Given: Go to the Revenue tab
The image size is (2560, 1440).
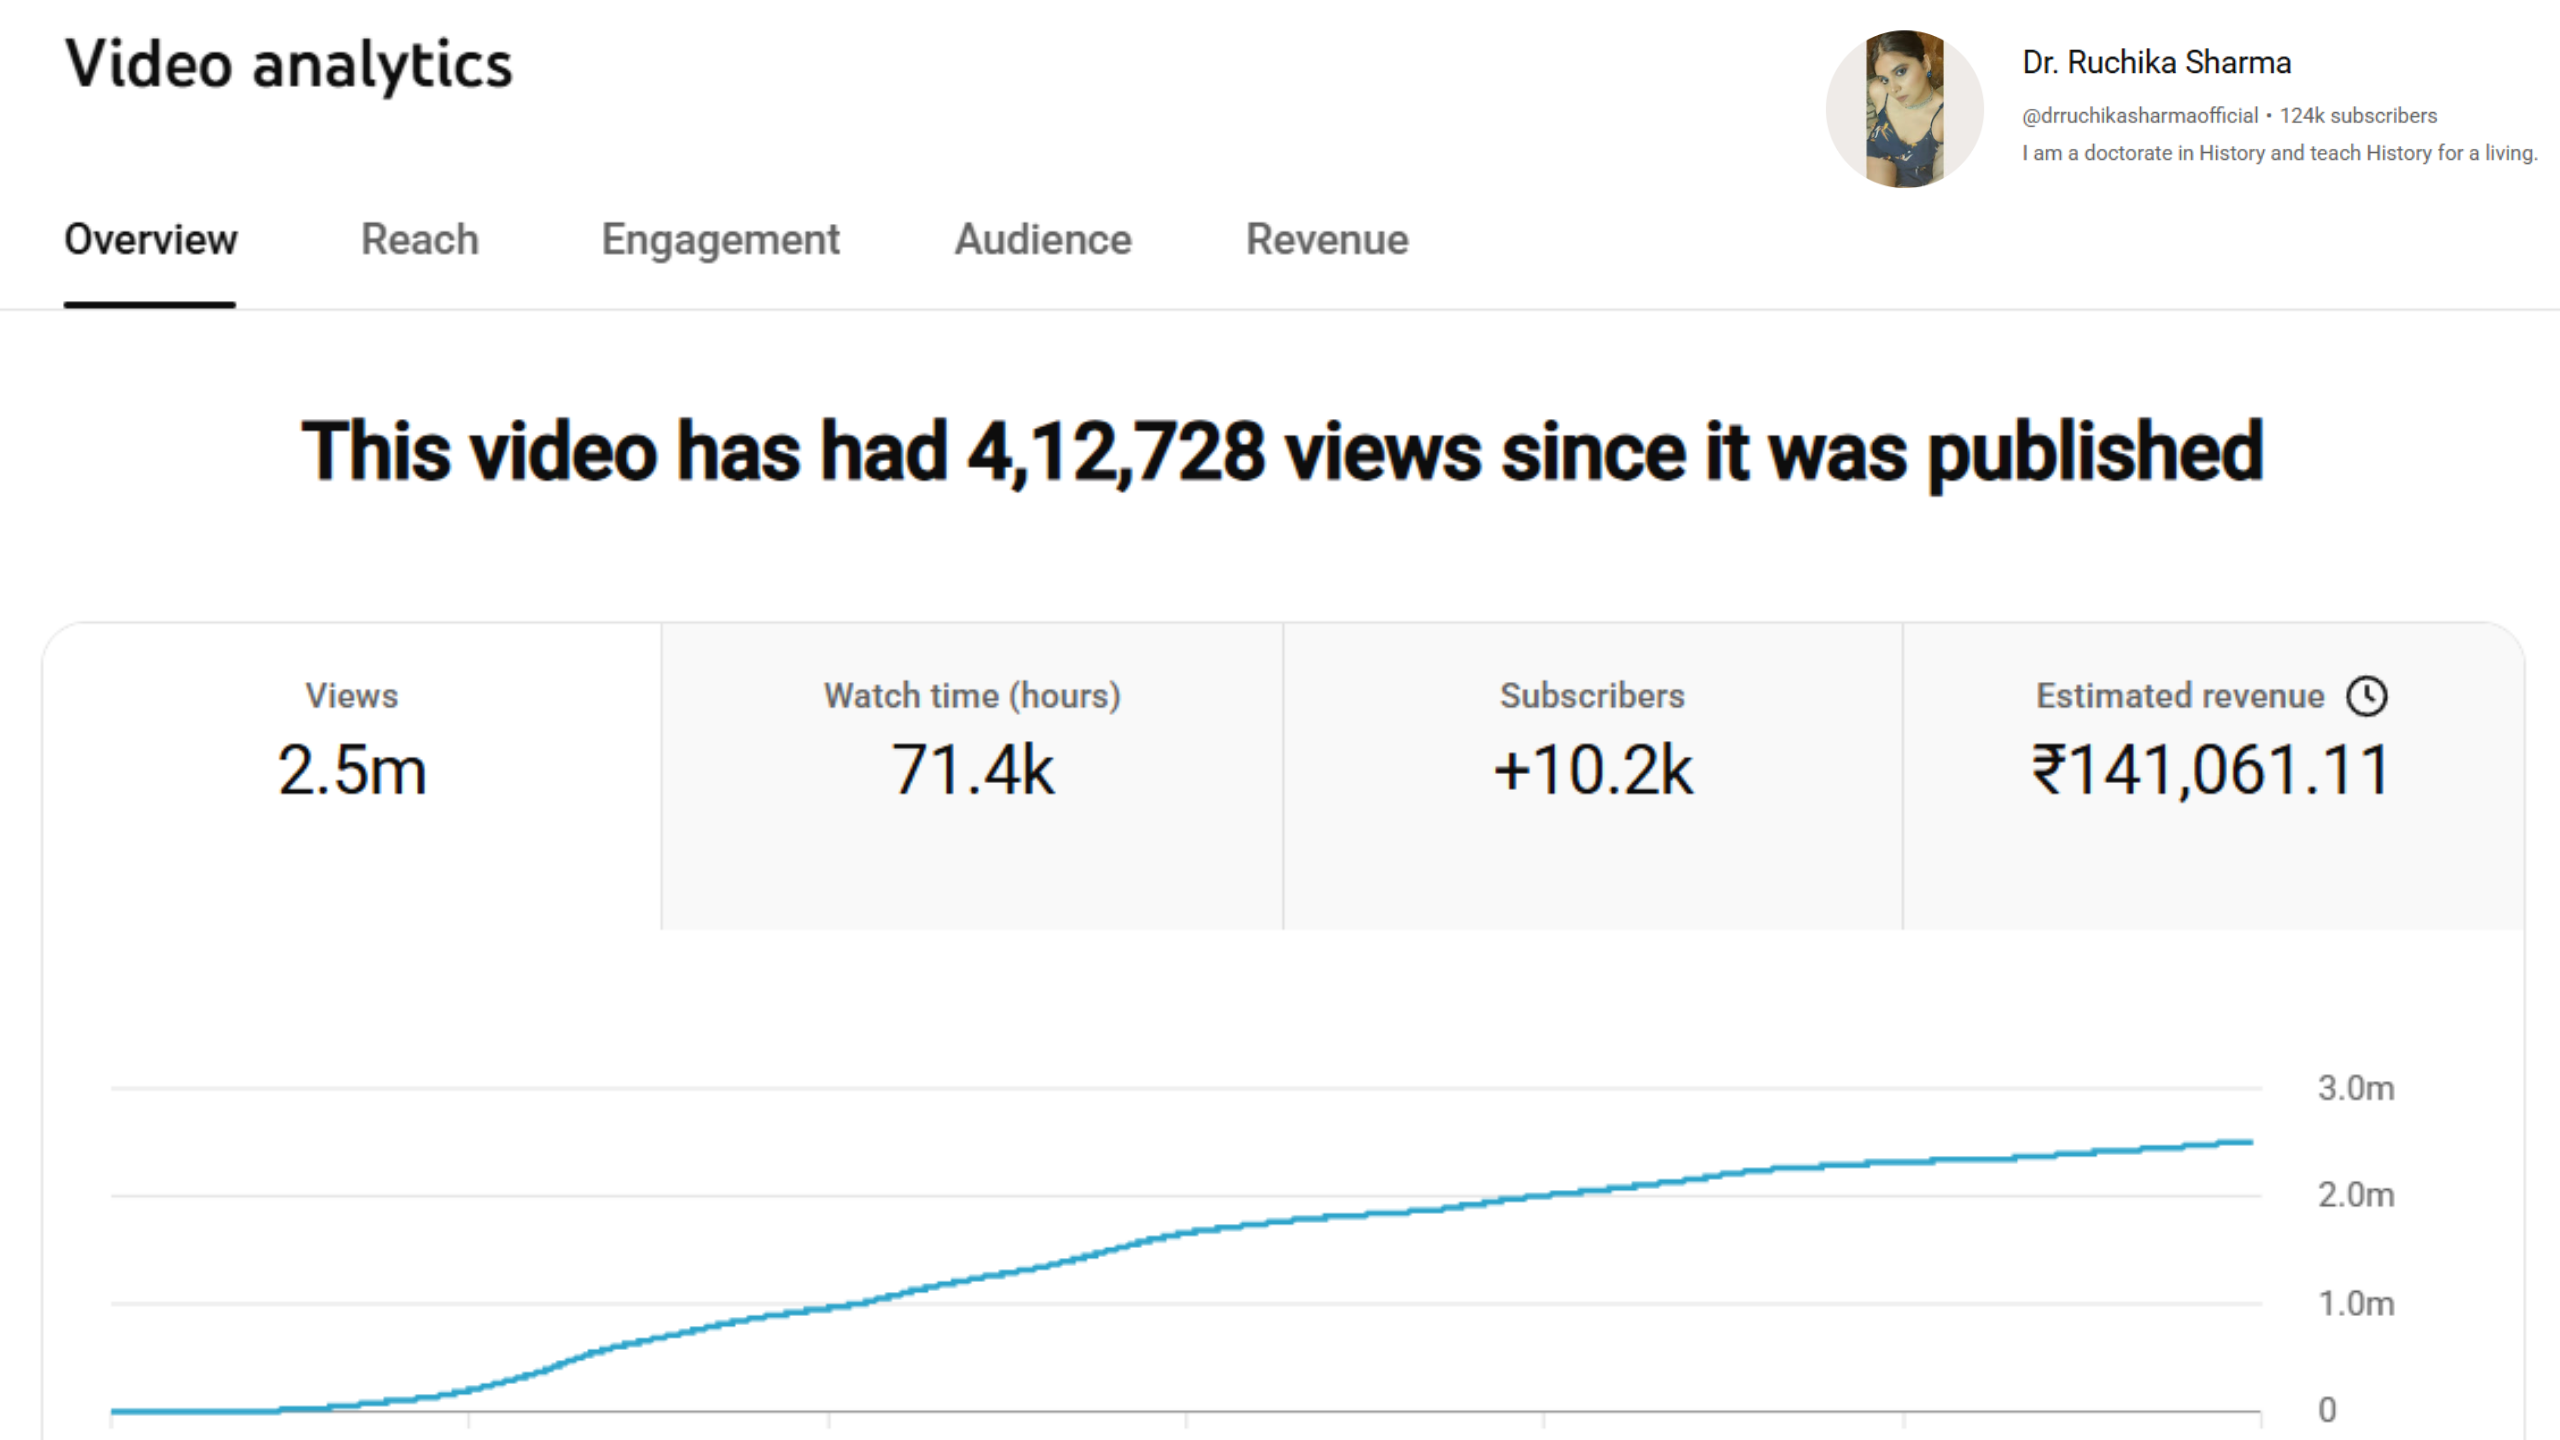Looking at the screenshot, I should (x=1327, y=240).
